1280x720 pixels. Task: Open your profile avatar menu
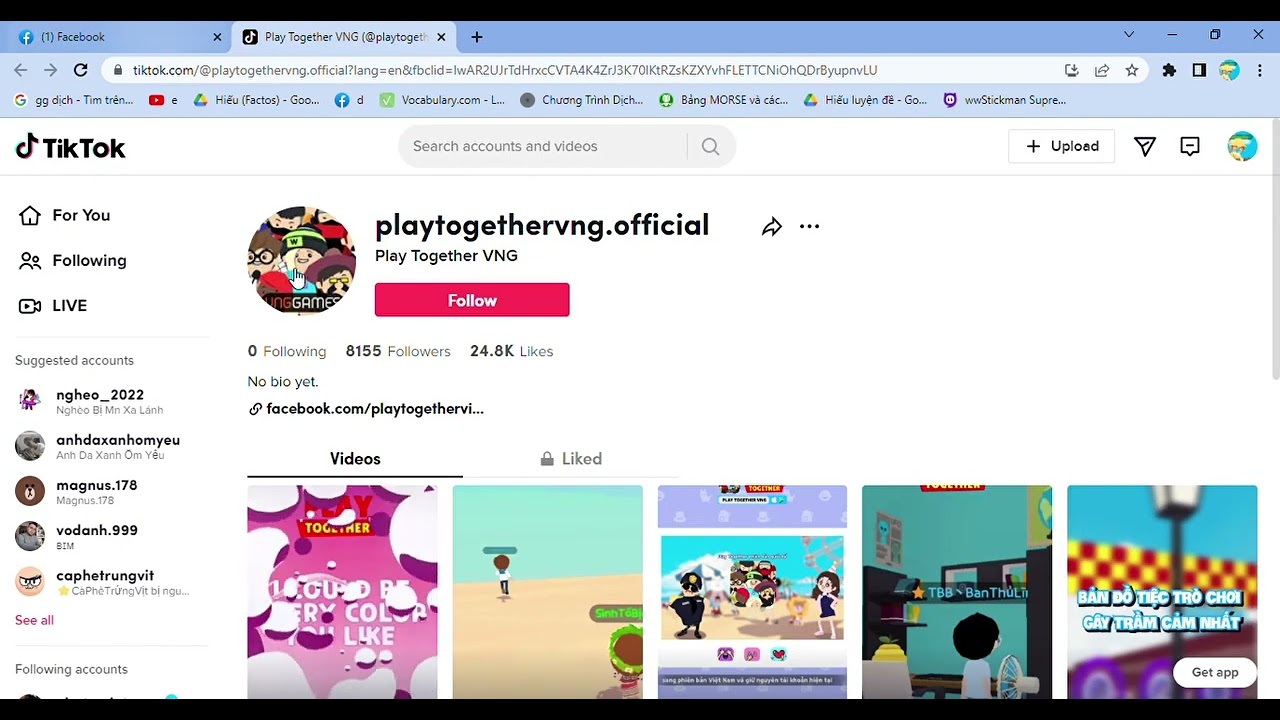(1241, 147)
